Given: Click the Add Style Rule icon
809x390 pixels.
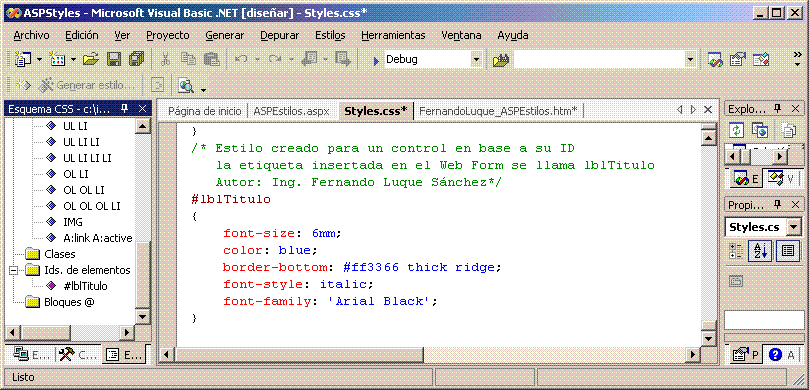Looking at the screenshot, I should [x=22, y=85].
